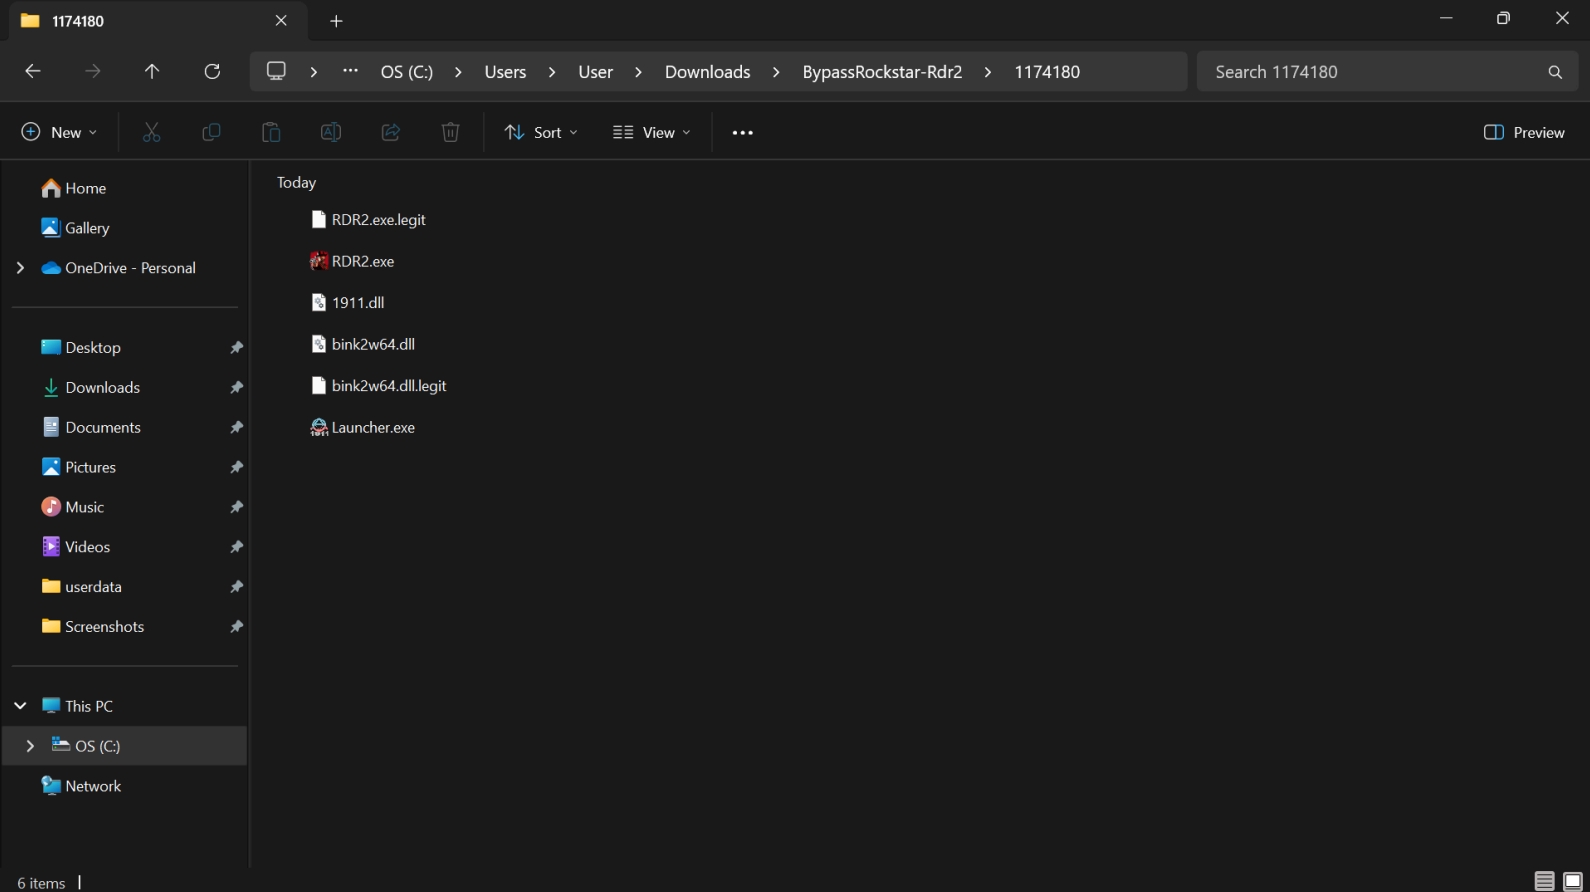The image size is (1590, 892).
Task: Collapse the Today group header
Action: point(296,182)
